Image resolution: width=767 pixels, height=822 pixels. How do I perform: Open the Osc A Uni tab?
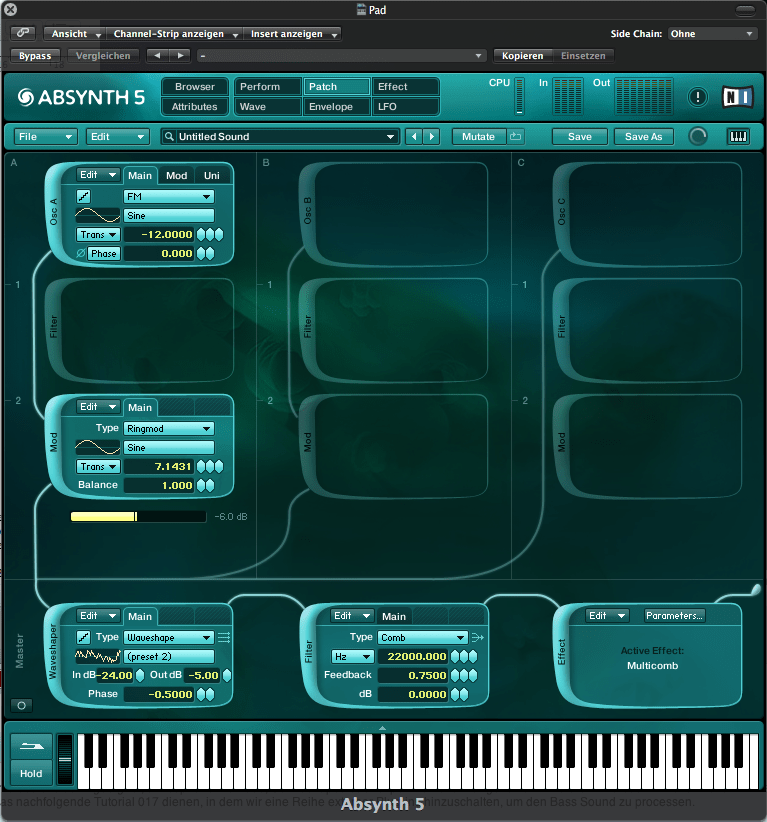point(211,176)
